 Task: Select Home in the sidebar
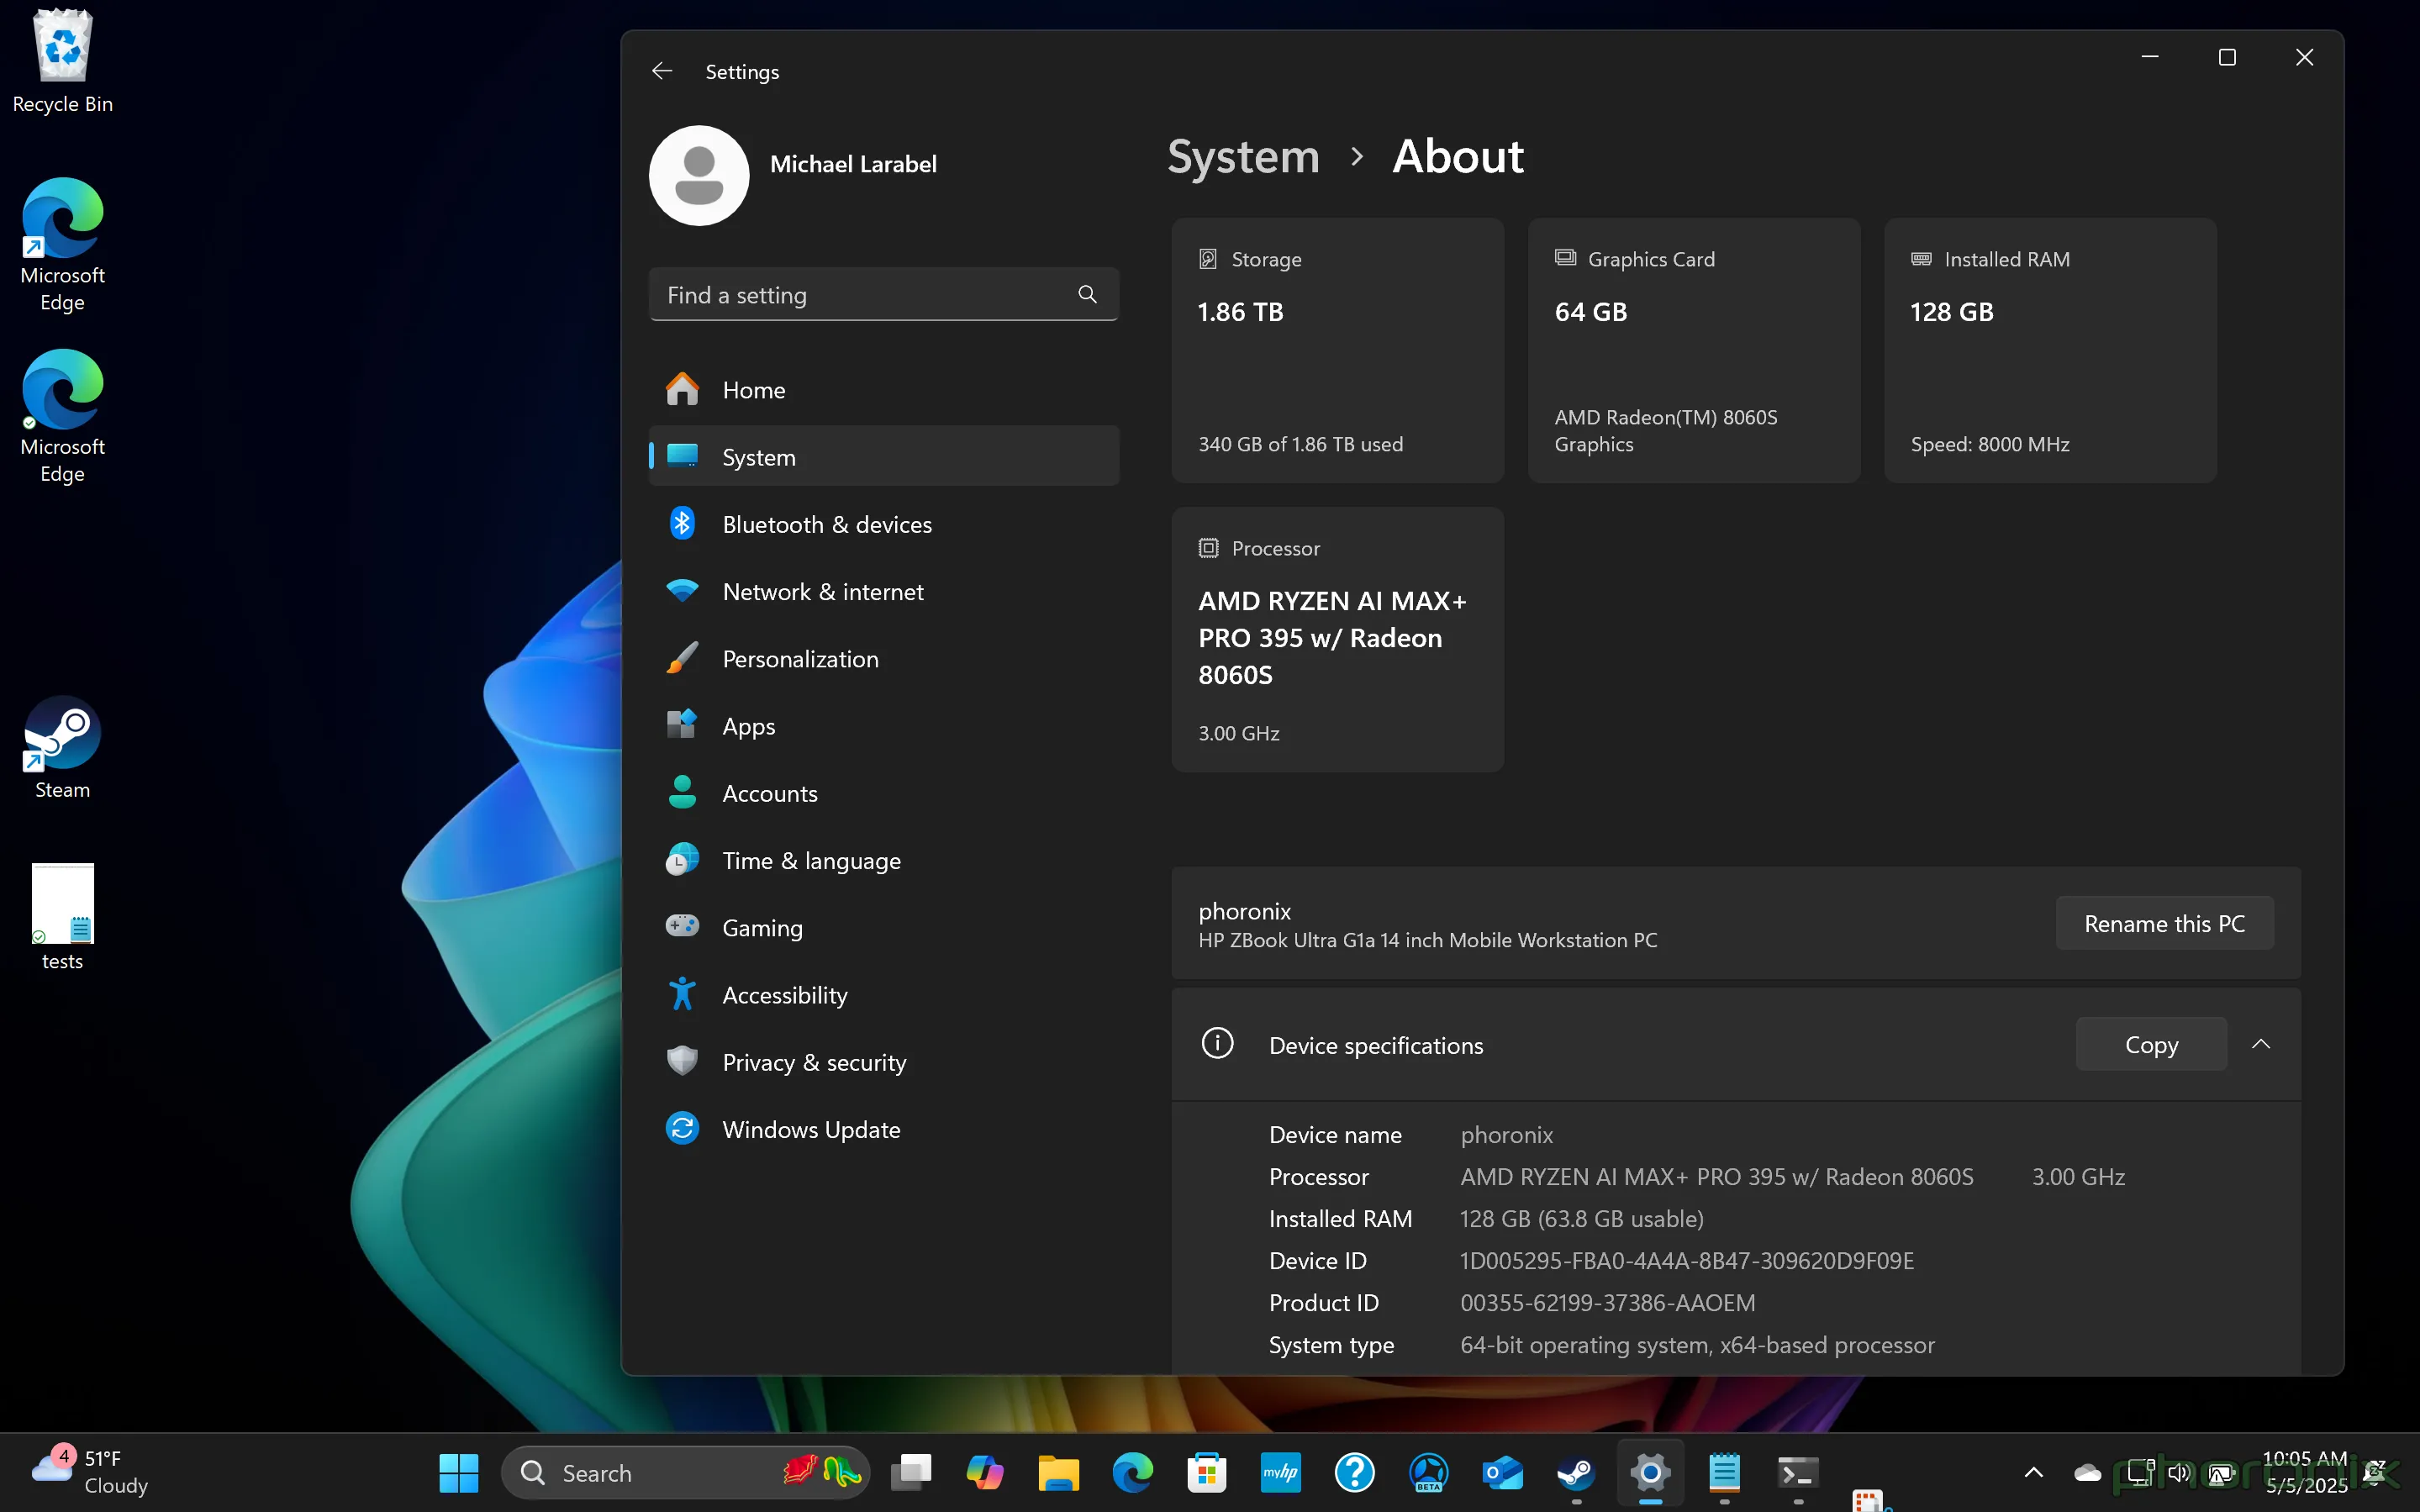point(754,390)
